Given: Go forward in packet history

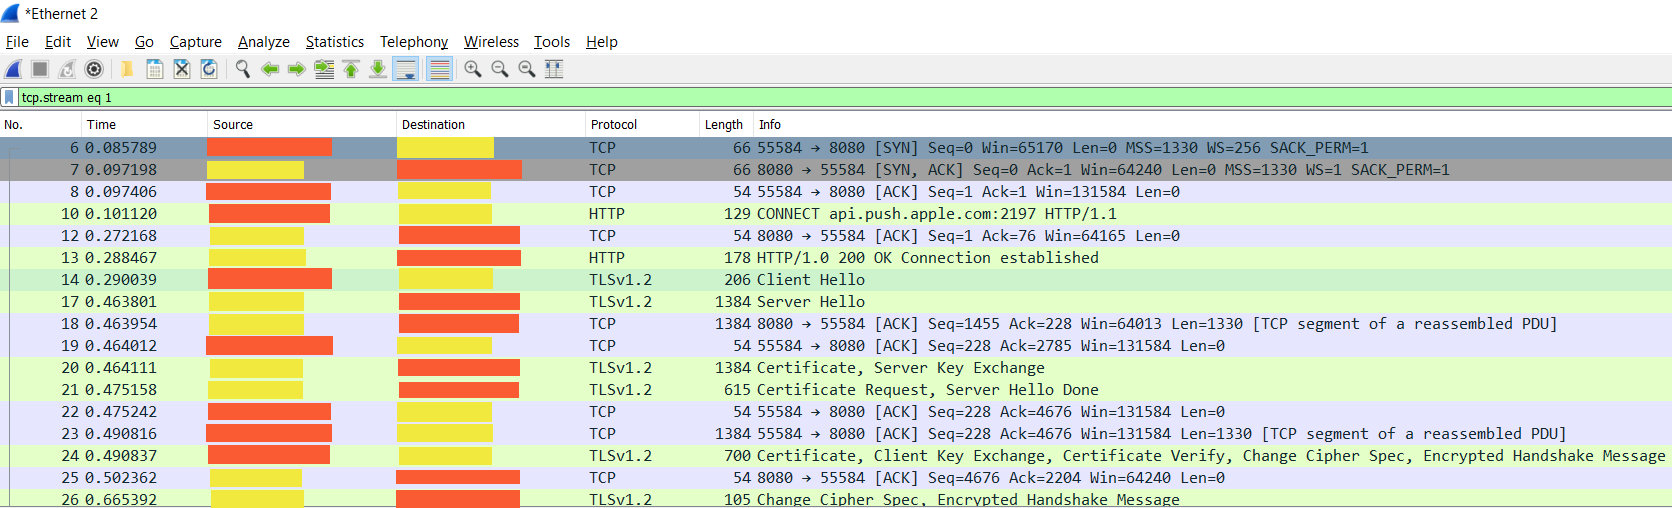Looking at the screenshot, I should tap(296, 69).
